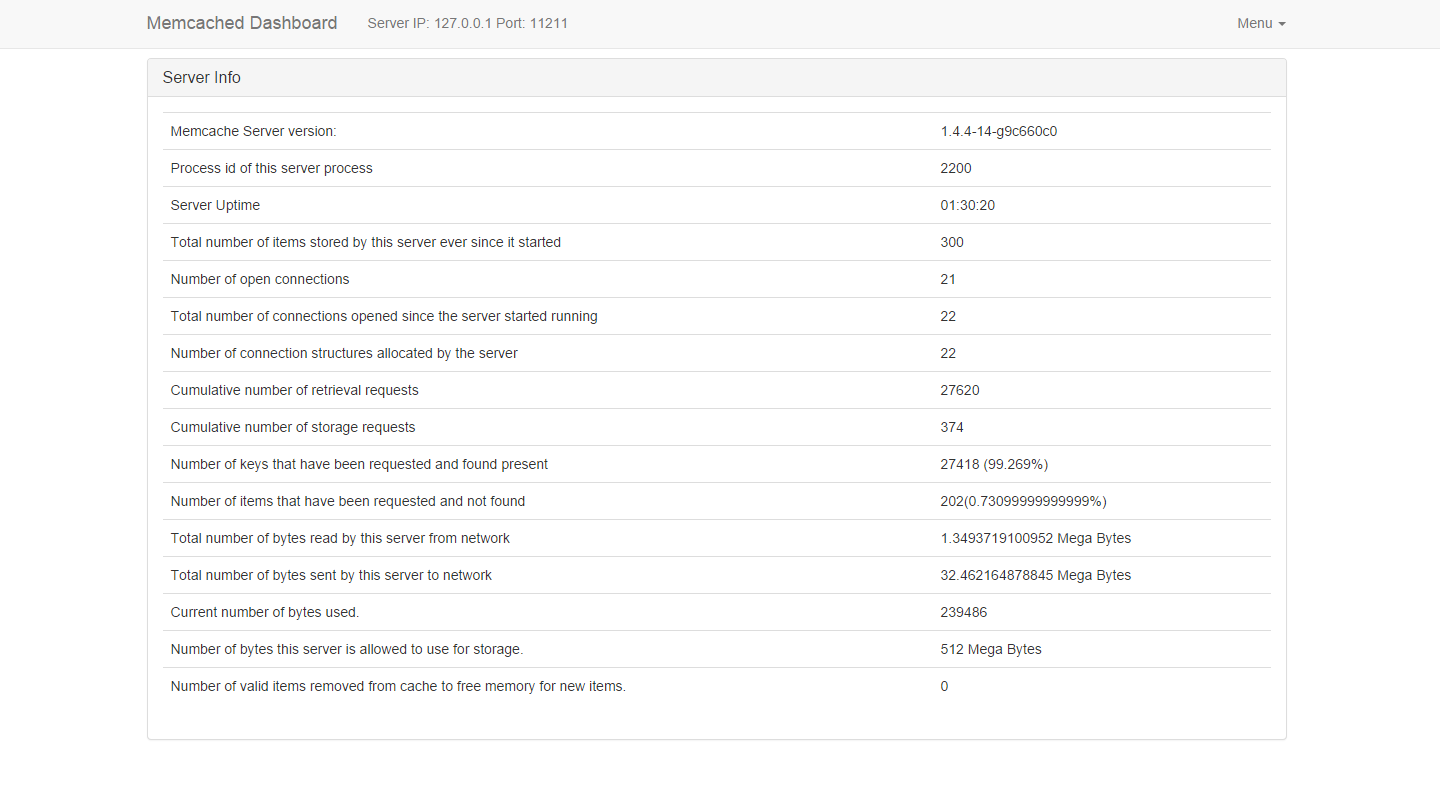Select the Server IP and Port text
Screen dimensions: 1440x790
click(x=468, y=23)
